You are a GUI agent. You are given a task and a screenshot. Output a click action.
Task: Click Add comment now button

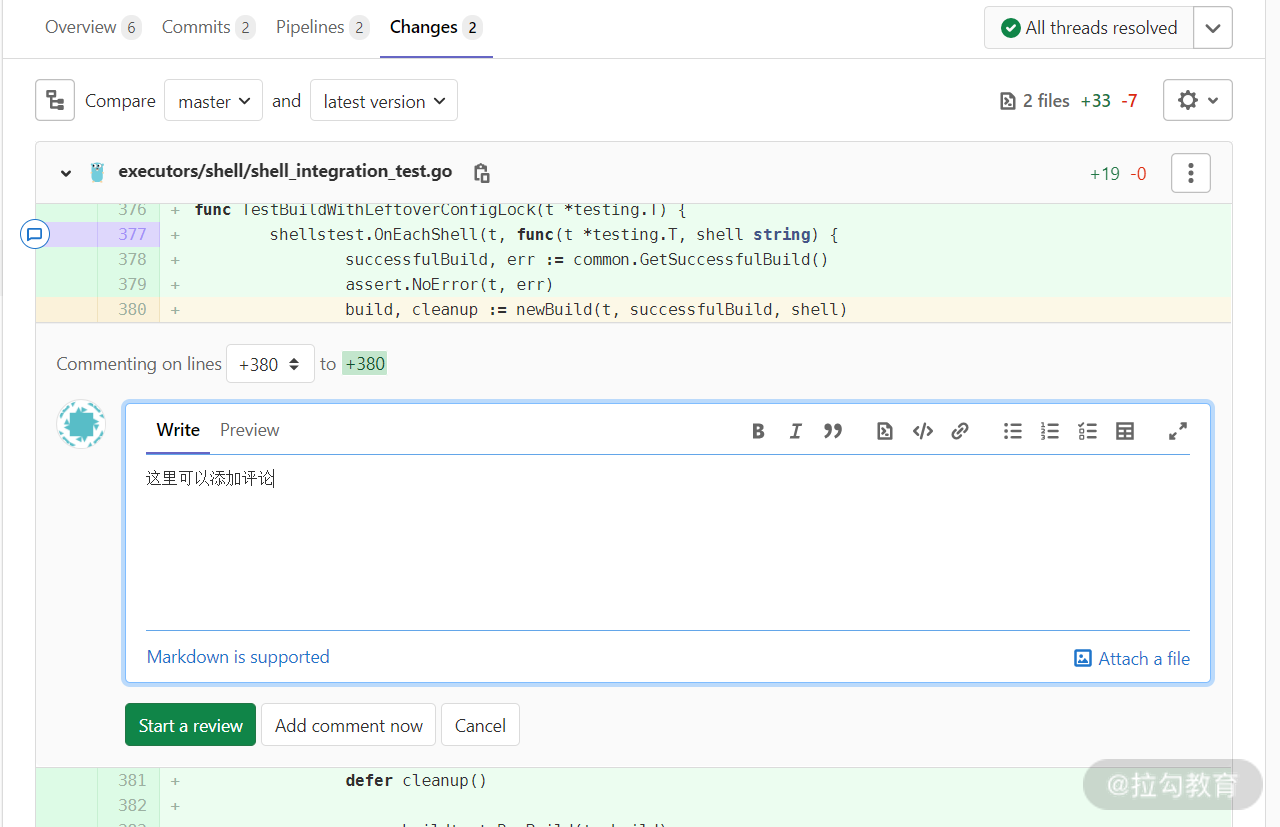click(349, 725)
